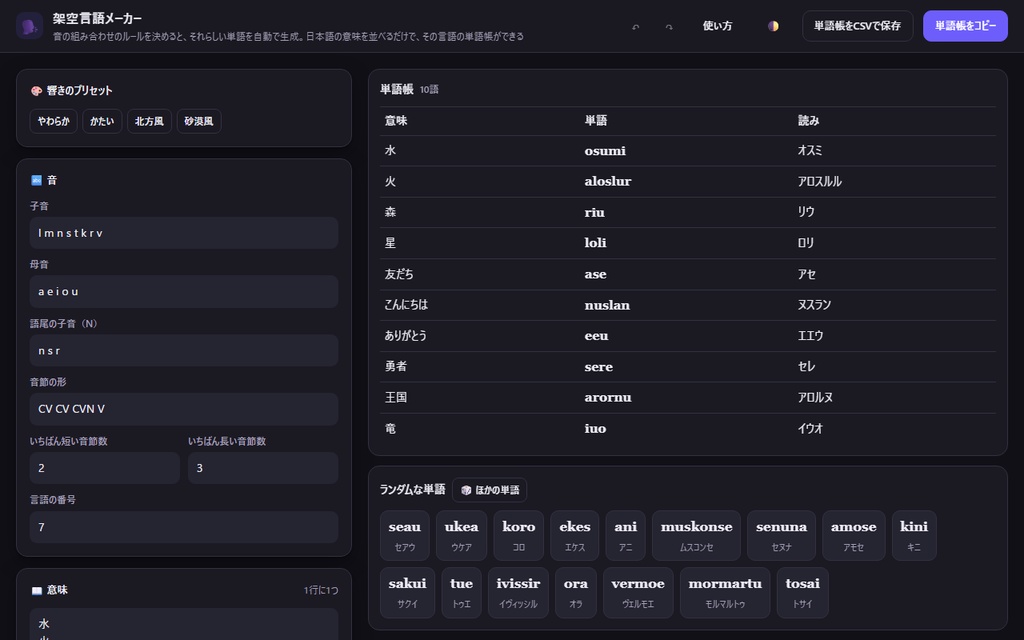Select the やわらか preset
The image size is (1024, 640).
tap(54, 121)
